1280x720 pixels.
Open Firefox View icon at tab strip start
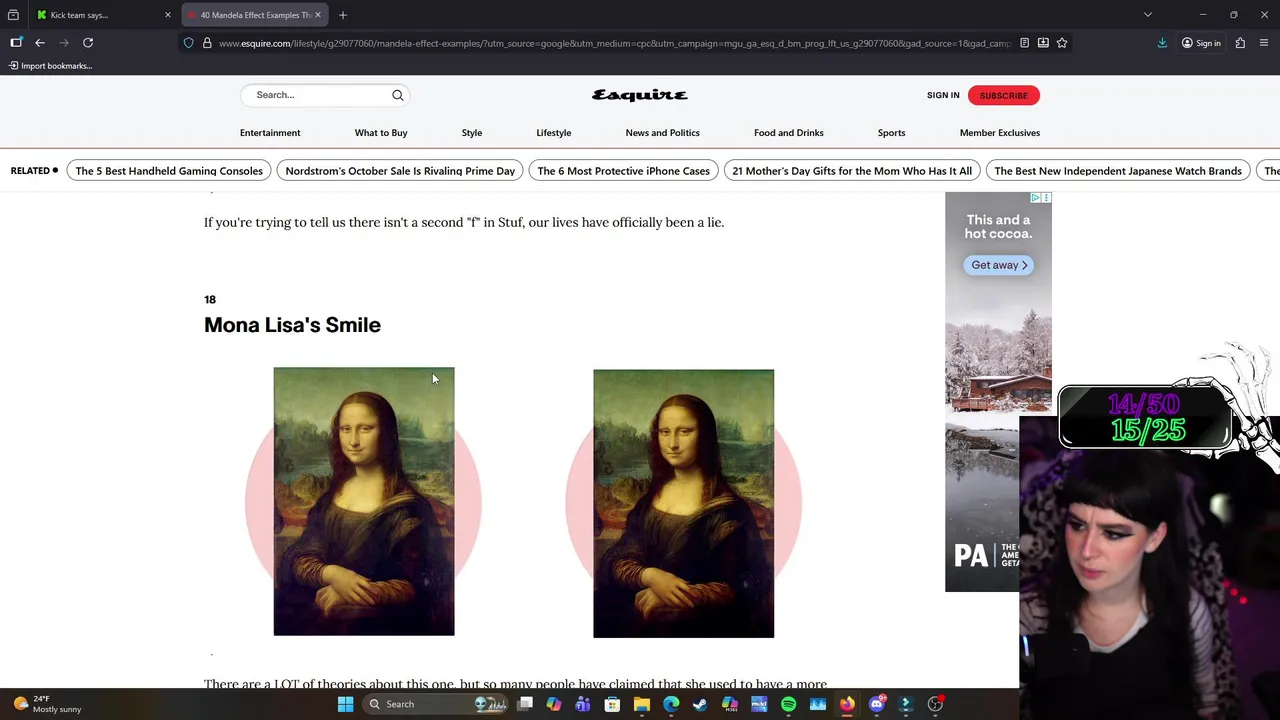[x=13, y=15]
